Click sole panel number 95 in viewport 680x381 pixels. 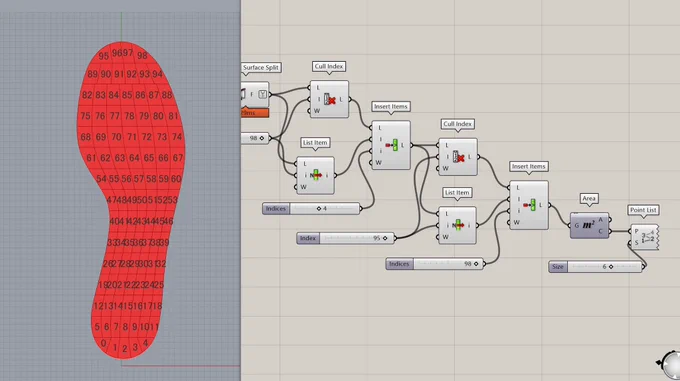(103, 56)
